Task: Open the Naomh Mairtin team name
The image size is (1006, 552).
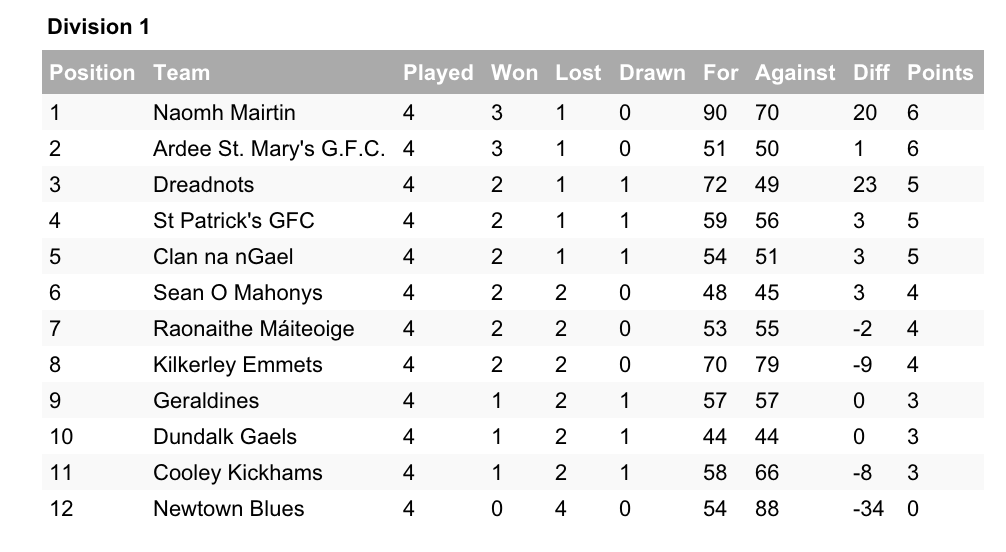Action: click(x=224, y=113)
